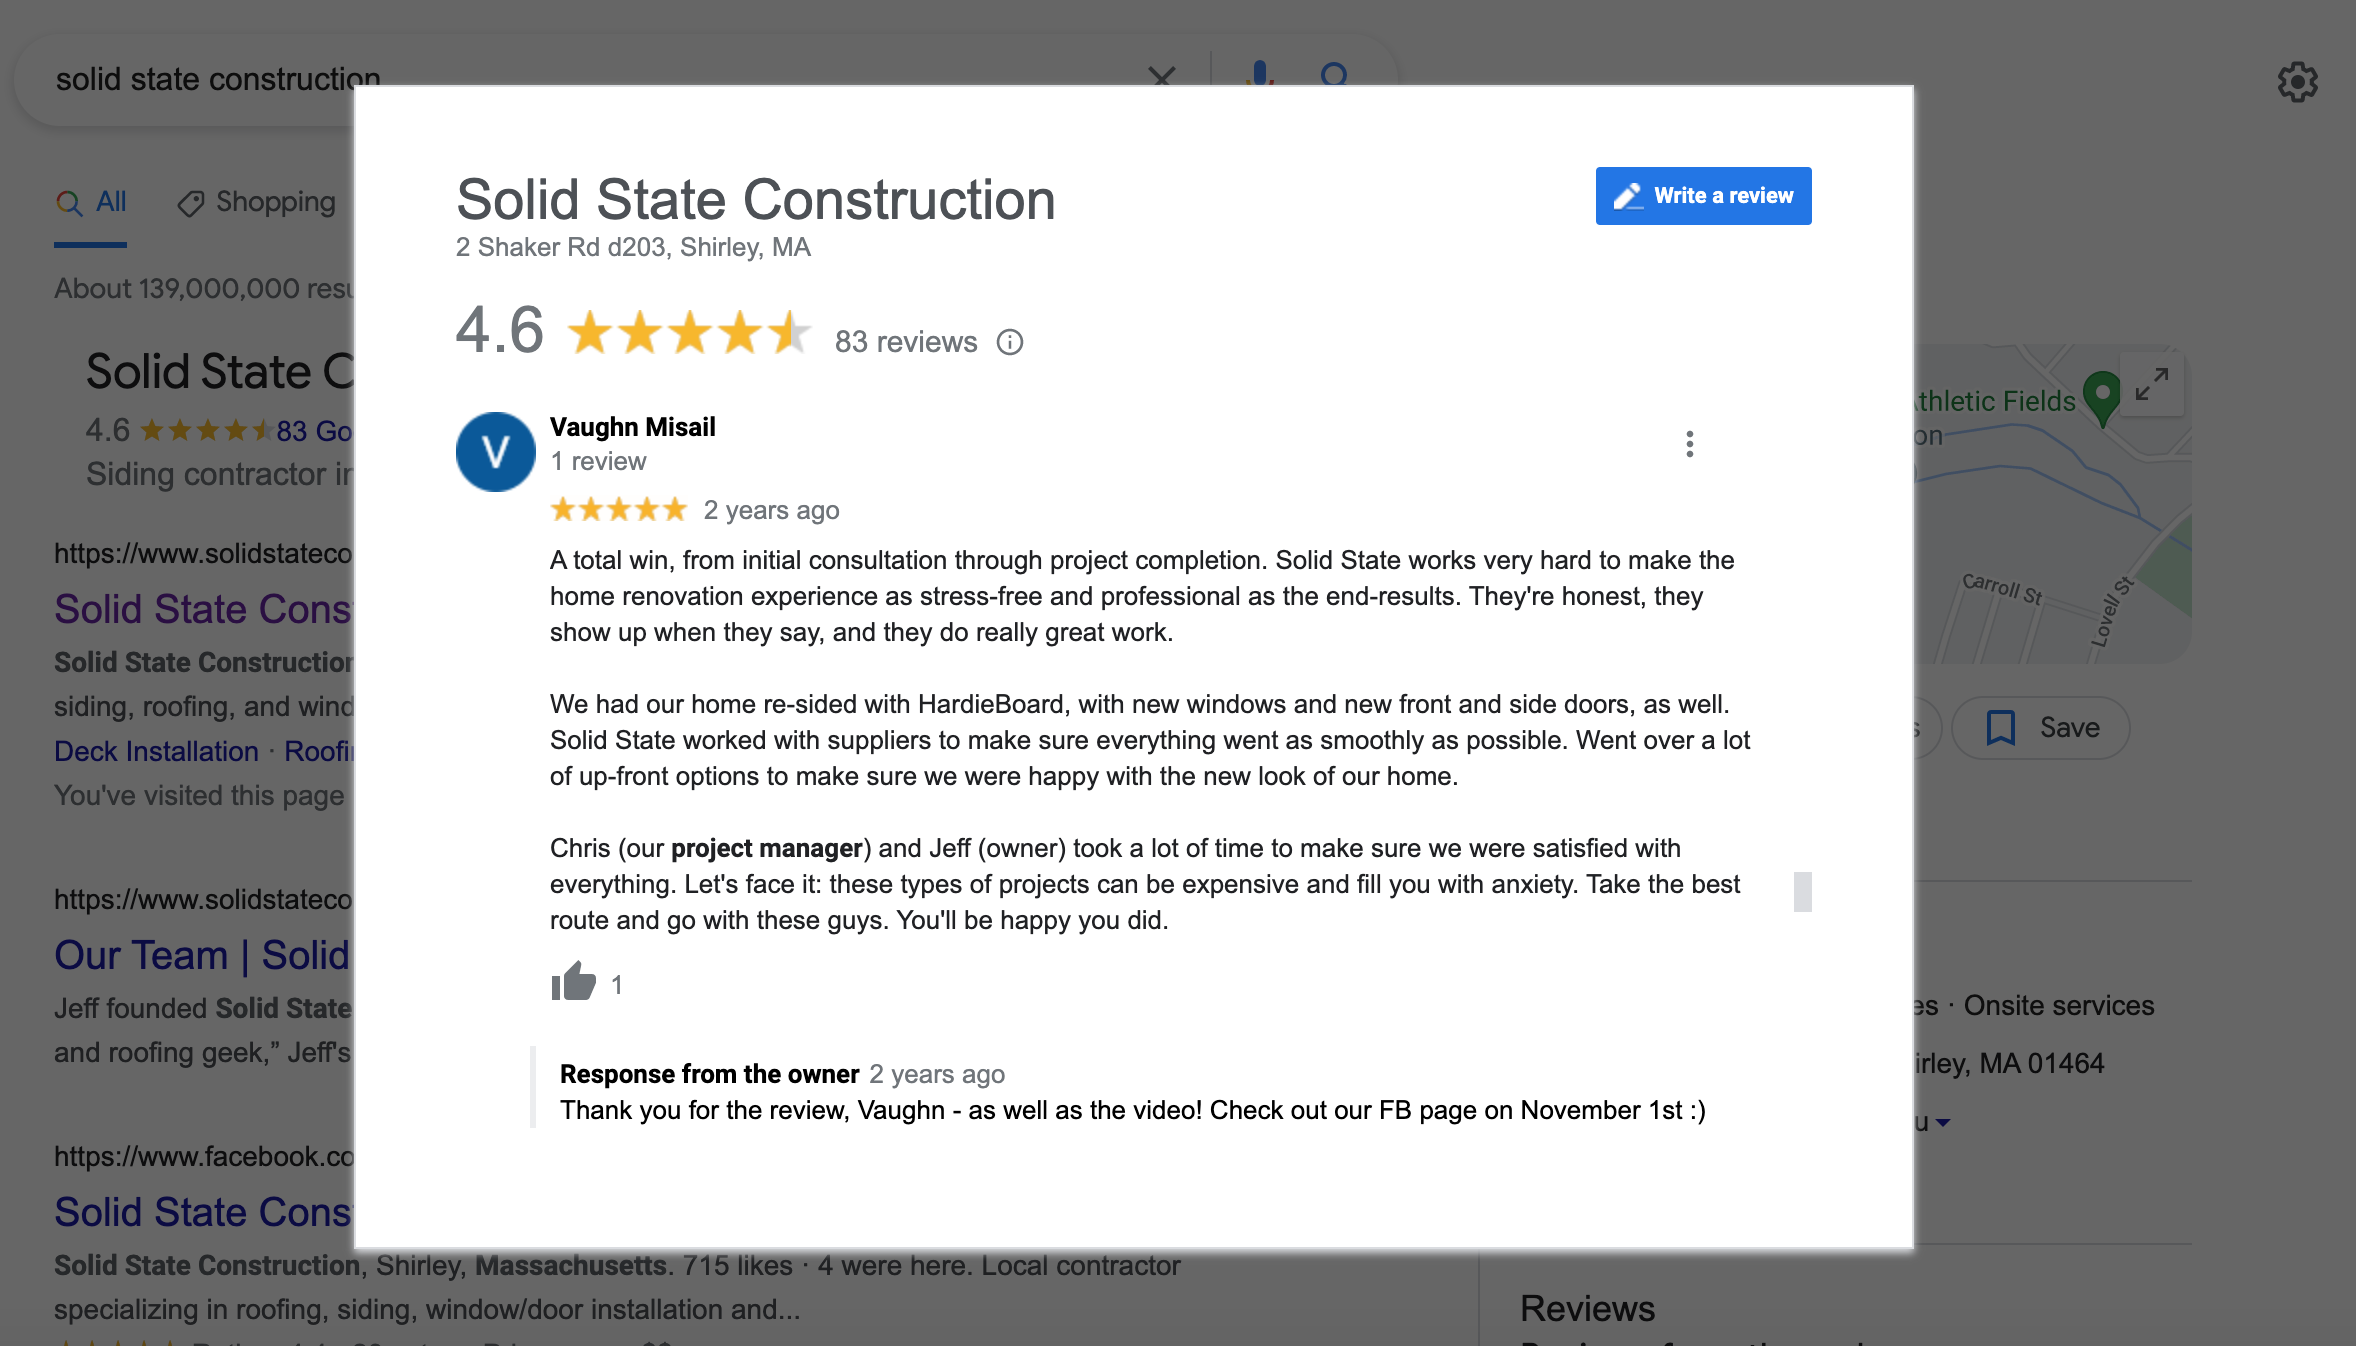Save the business with the Save button
2356x1346 pixels.
click(x=2041, y=728)
